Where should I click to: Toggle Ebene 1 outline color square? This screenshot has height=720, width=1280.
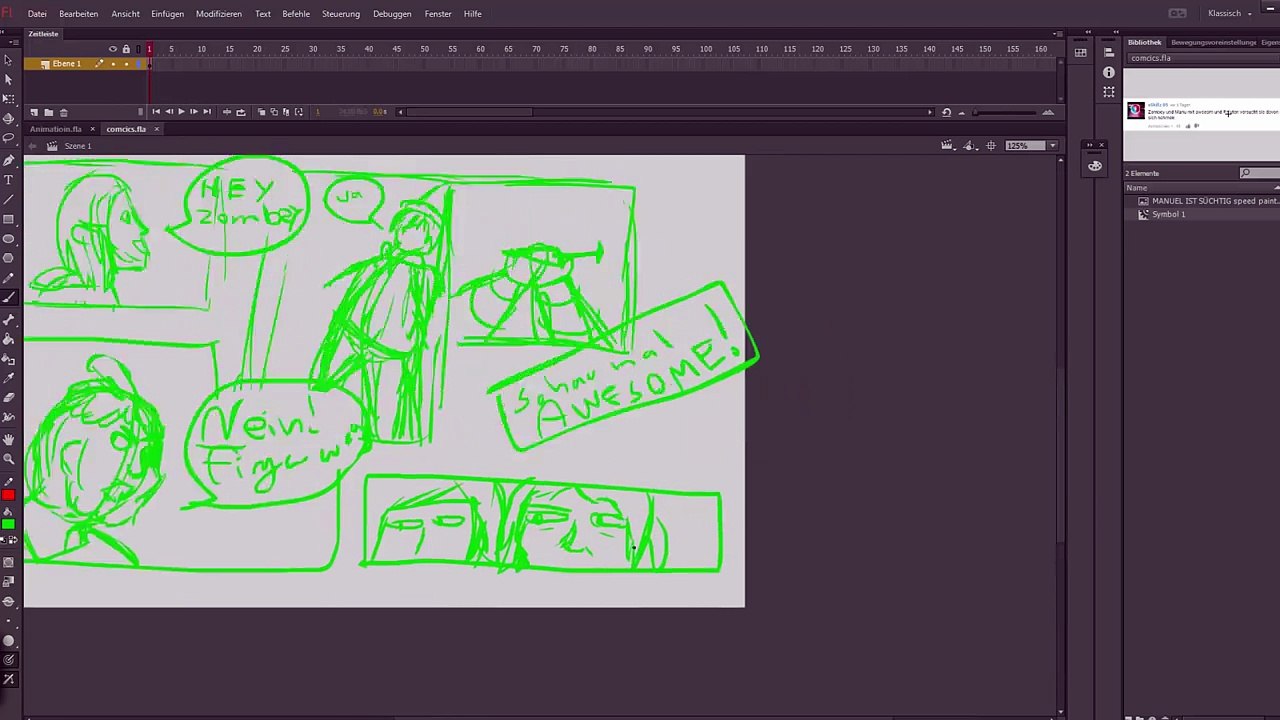click(x=139, y=64)
